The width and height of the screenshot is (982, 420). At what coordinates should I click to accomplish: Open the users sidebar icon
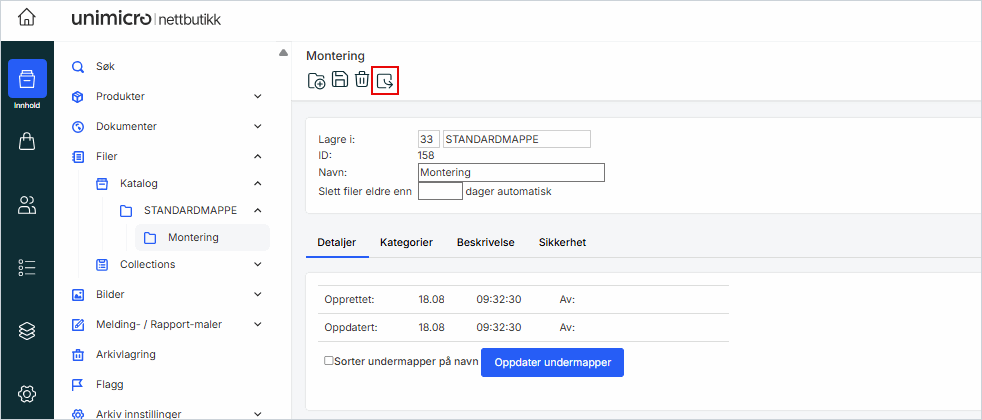click(x=27, y=205)
